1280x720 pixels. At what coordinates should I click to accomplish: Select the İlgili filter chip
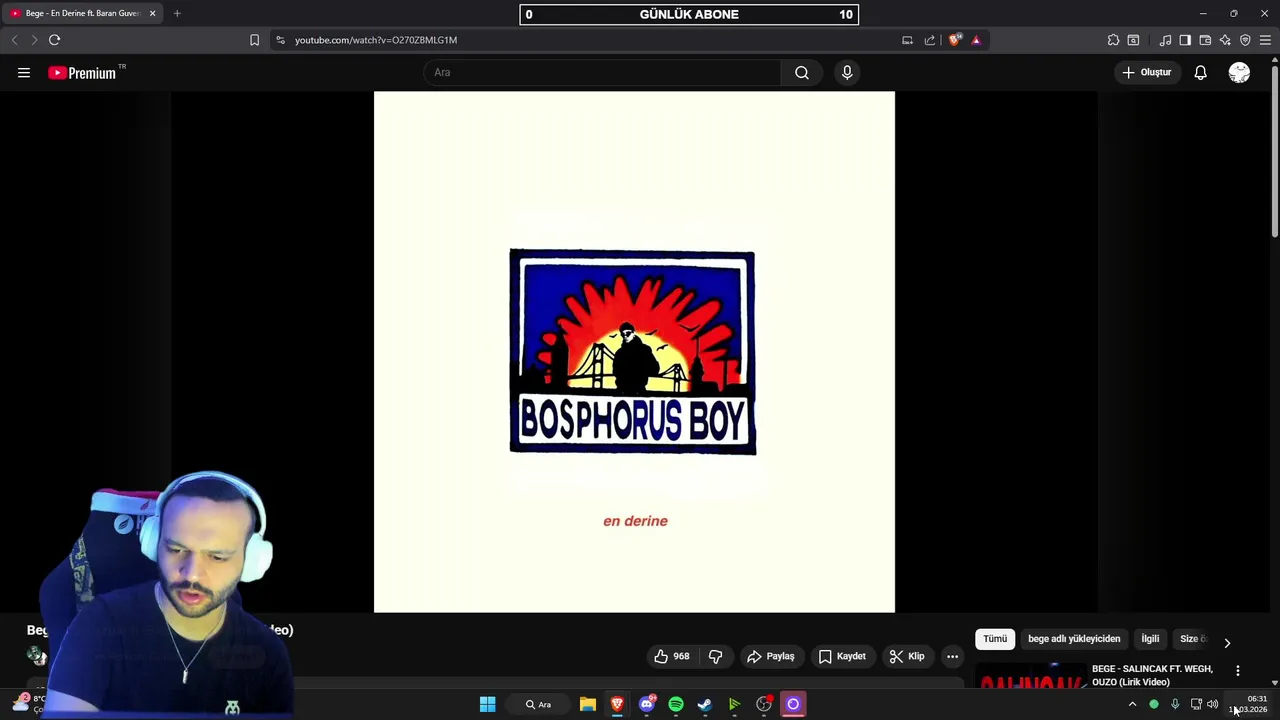click(x=1150, y=639)
